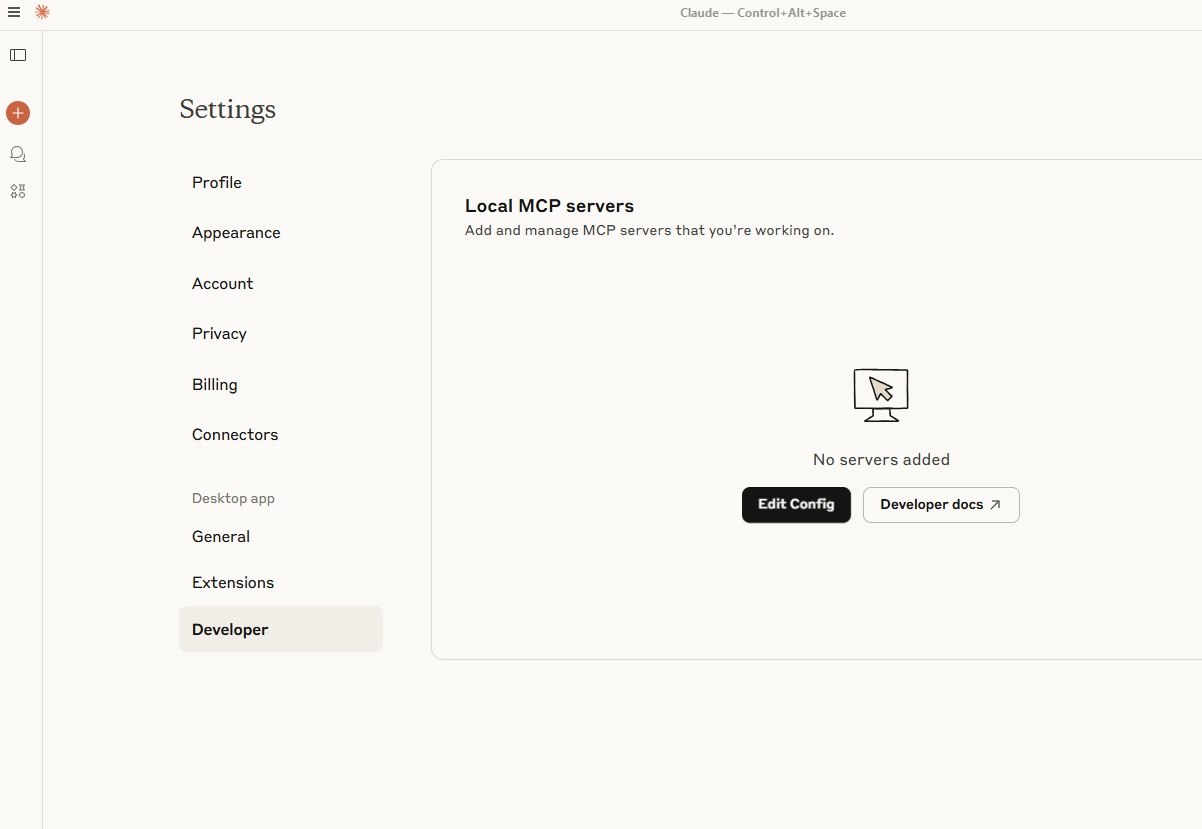This screenshot has height=829, width=1202.
Task: Open the hamburger menu
Action: pyautogui.click(x=14, y=12)
